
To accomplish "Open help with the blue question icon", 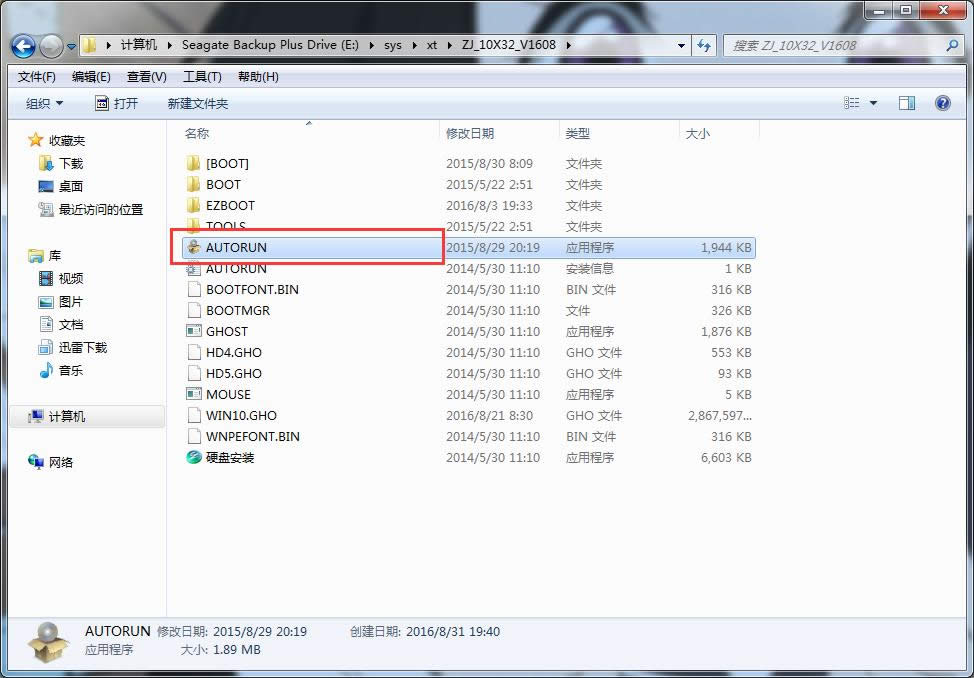I will coord(942,103).
